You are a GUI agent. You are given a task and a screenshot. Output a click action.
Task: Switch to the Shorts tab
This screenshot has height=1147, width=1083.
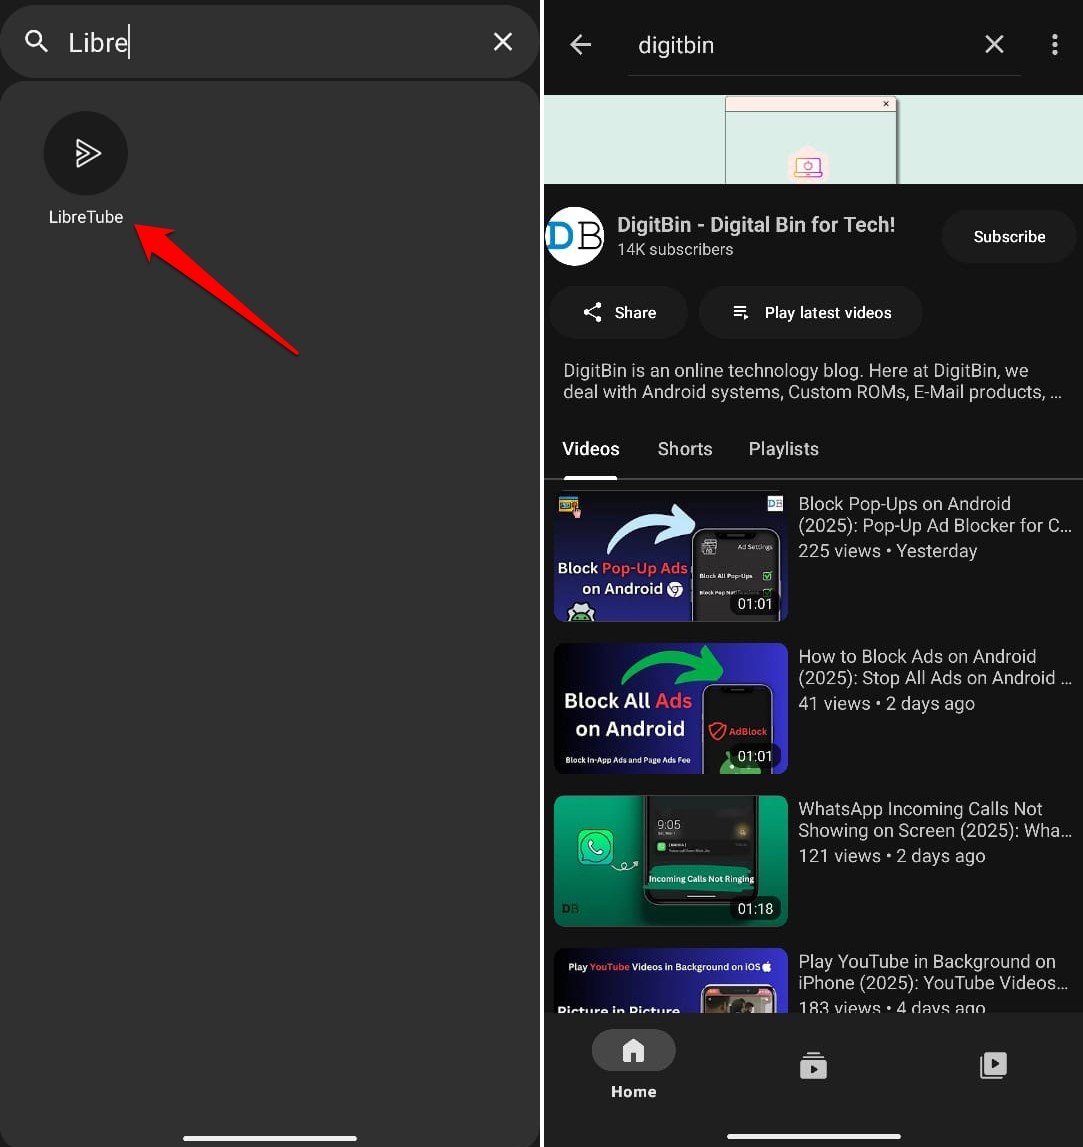tap(684, 449)
